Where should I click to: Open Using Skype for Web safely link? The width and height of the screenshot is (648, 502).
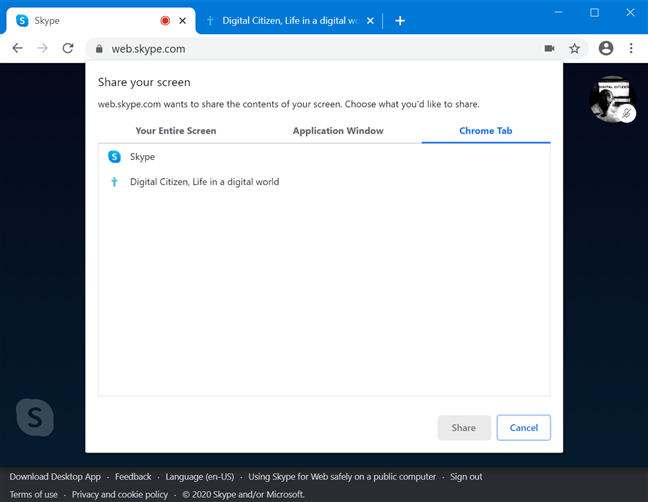point(342,477)
